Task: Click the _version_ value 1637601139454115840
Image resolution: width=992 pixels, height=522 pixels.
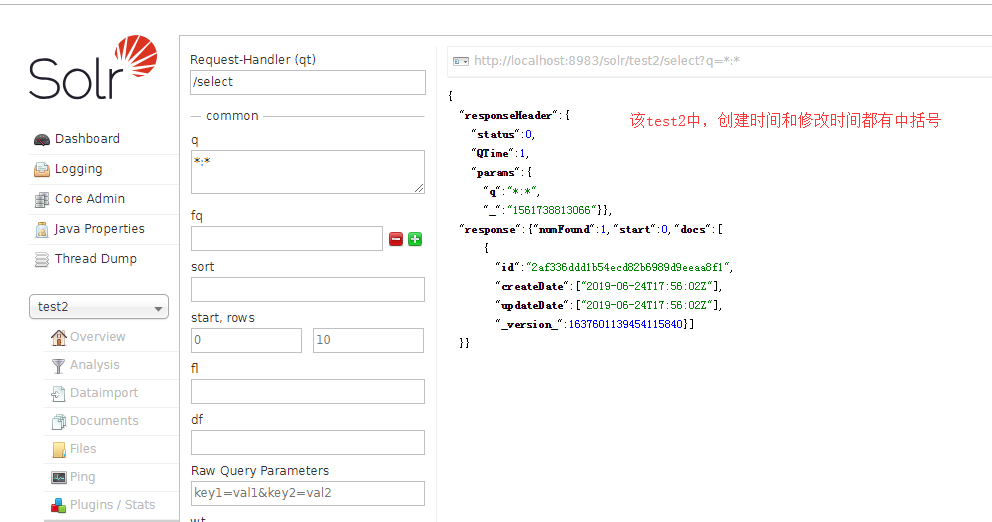Action: point(626,324)
